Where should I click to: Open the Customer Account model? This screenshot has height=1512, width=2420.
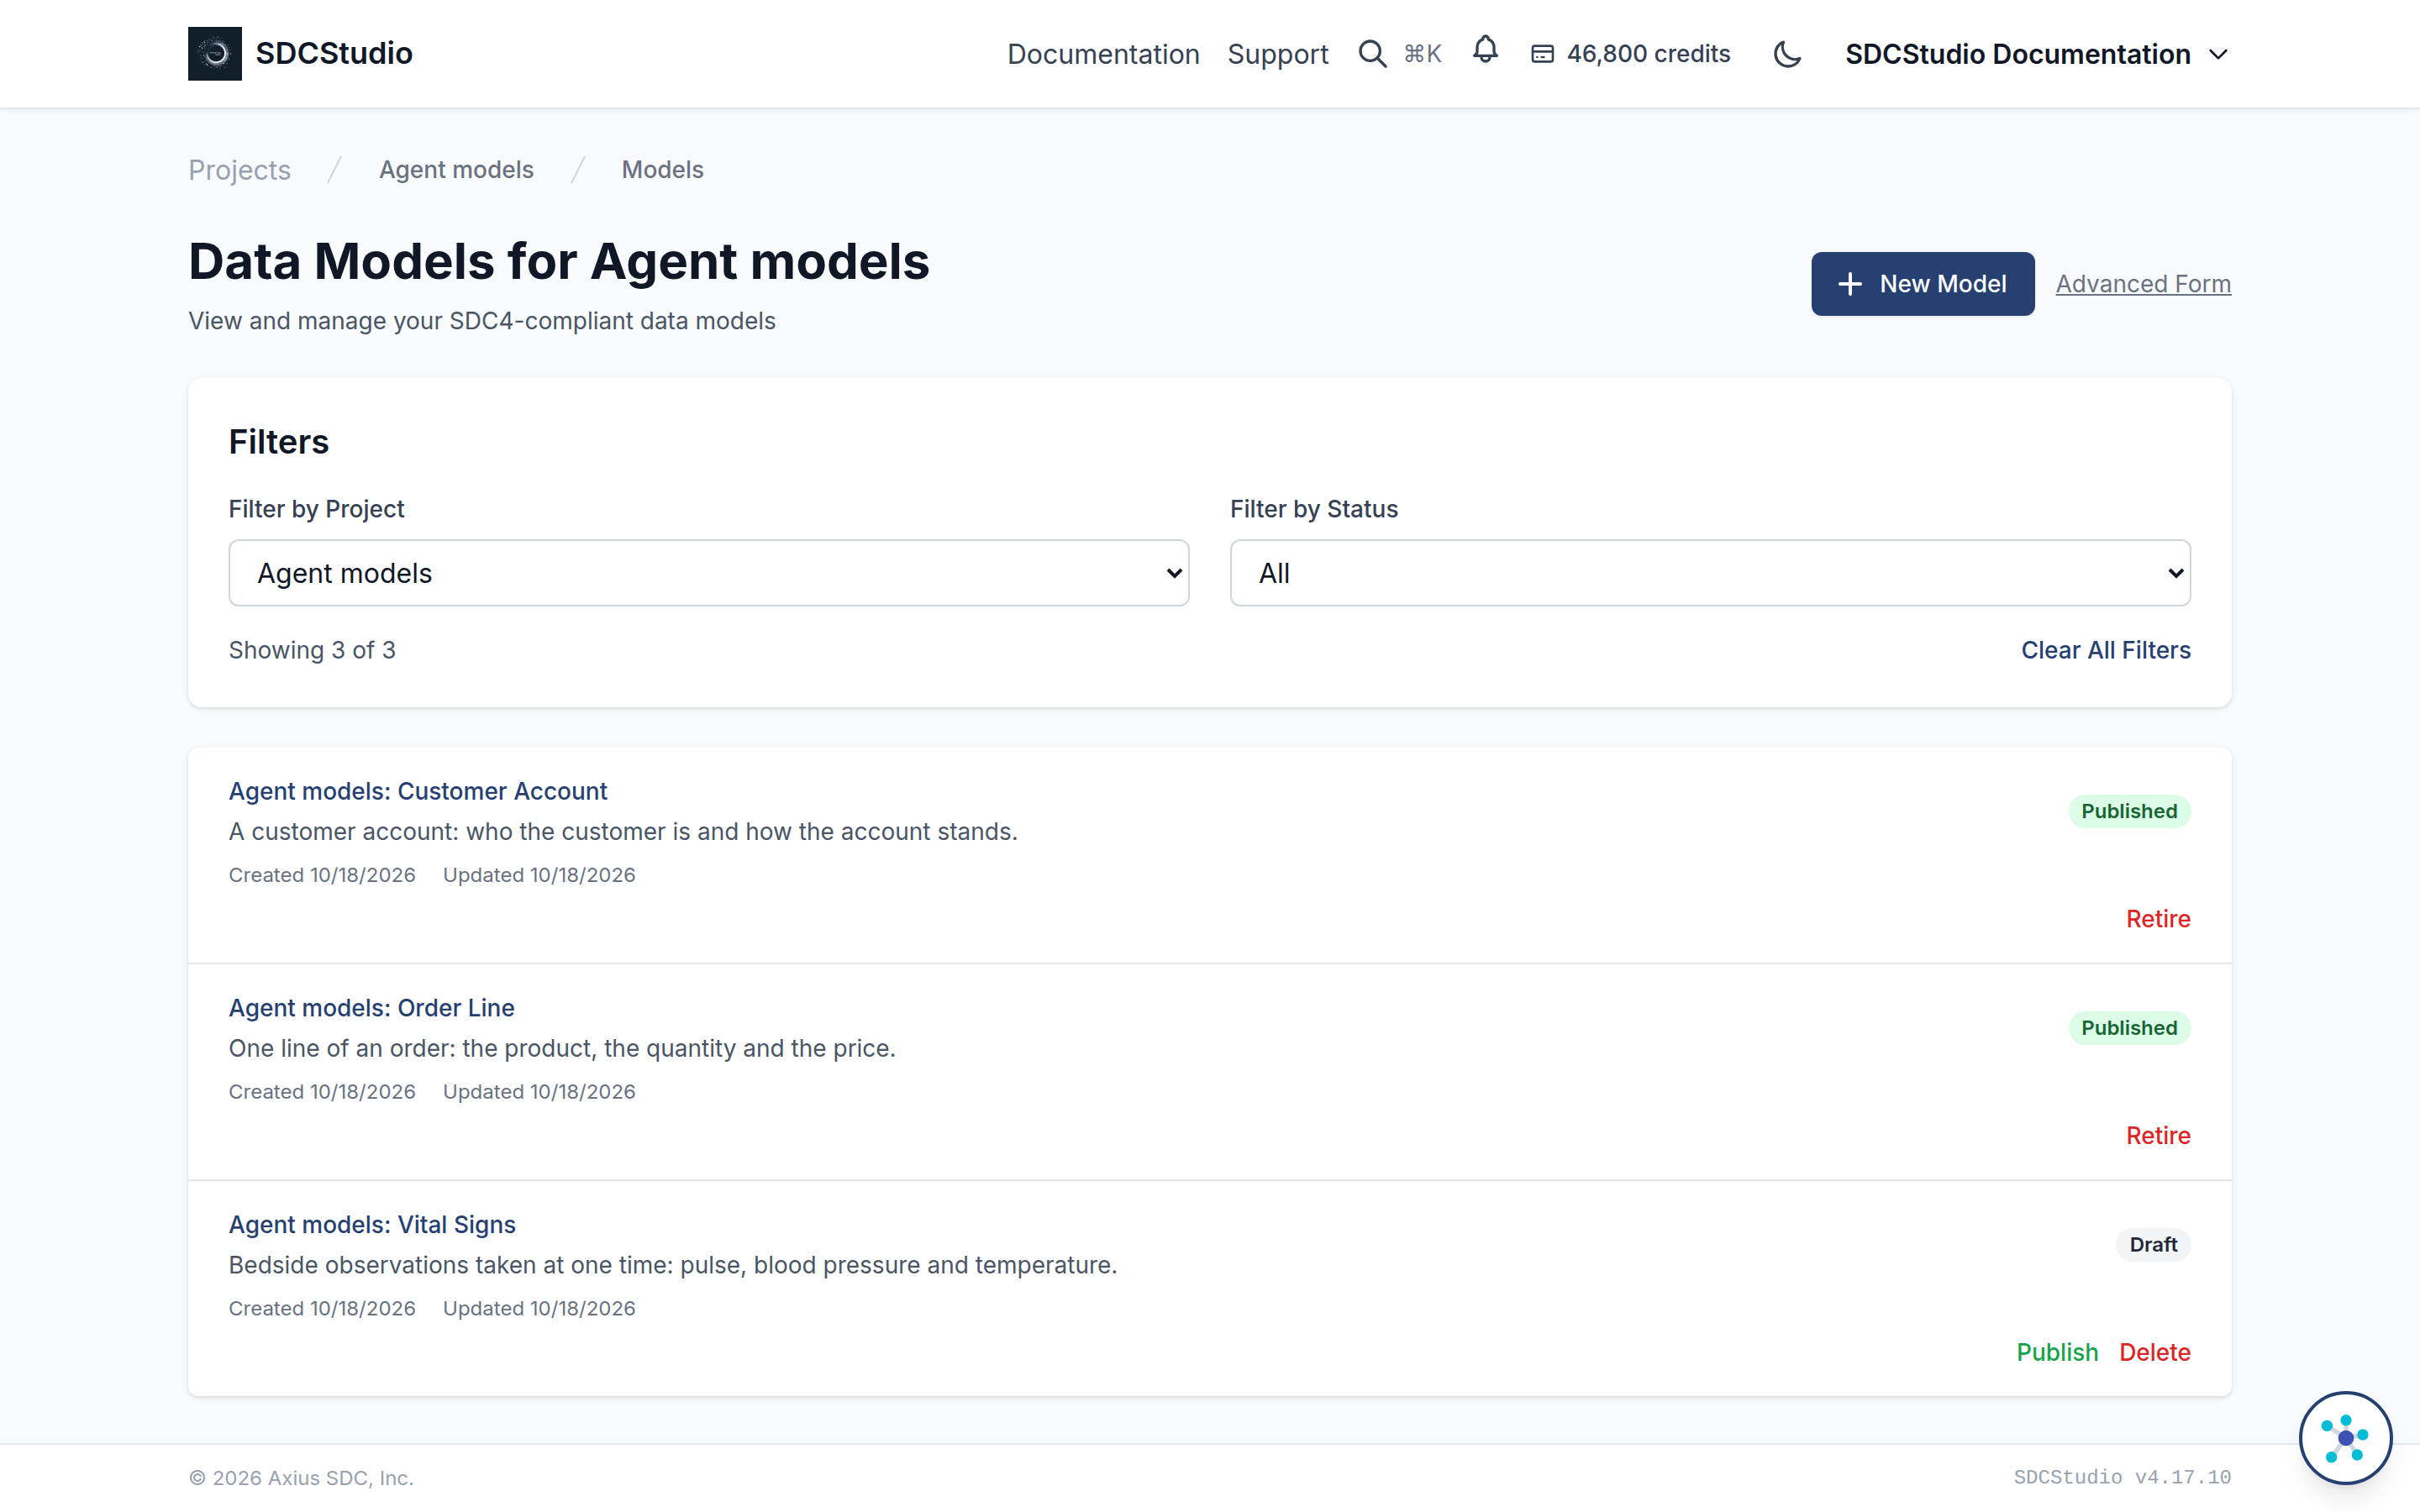[x=418, y=791]
